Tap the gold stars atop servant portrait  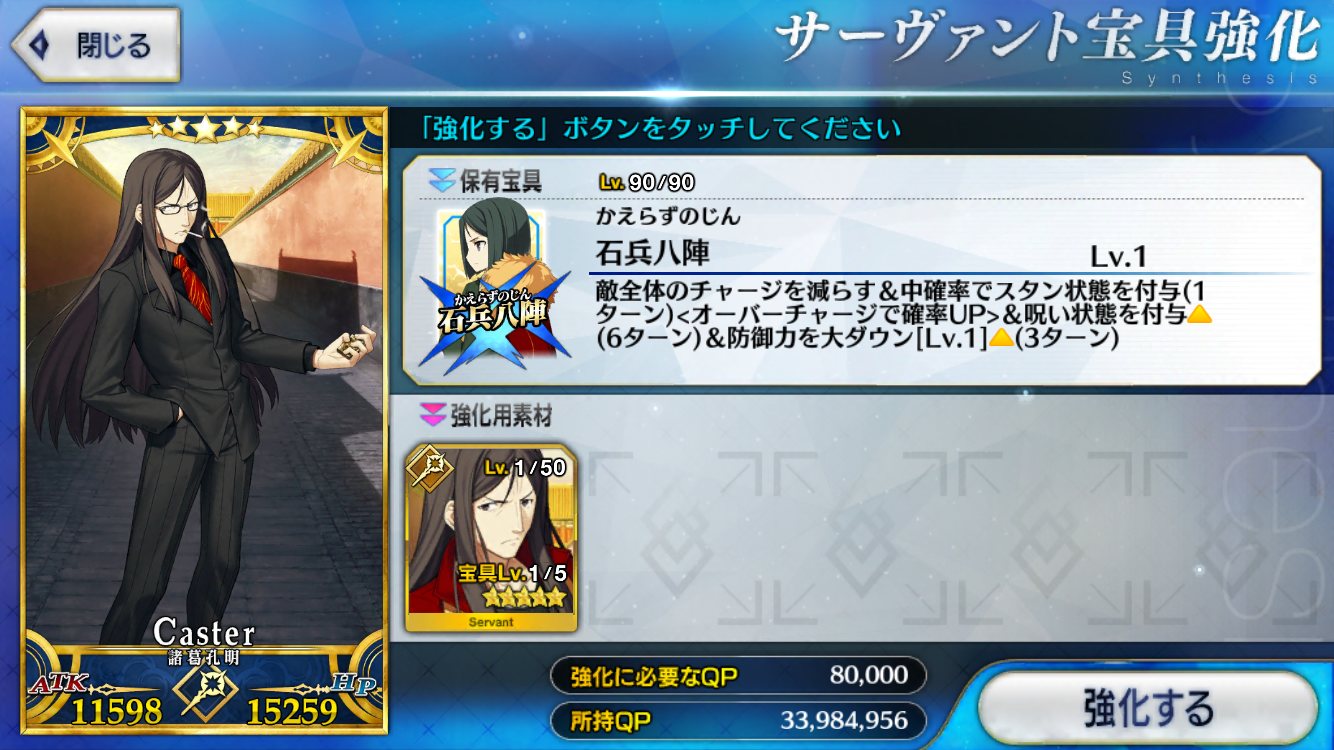pos(203,127)
